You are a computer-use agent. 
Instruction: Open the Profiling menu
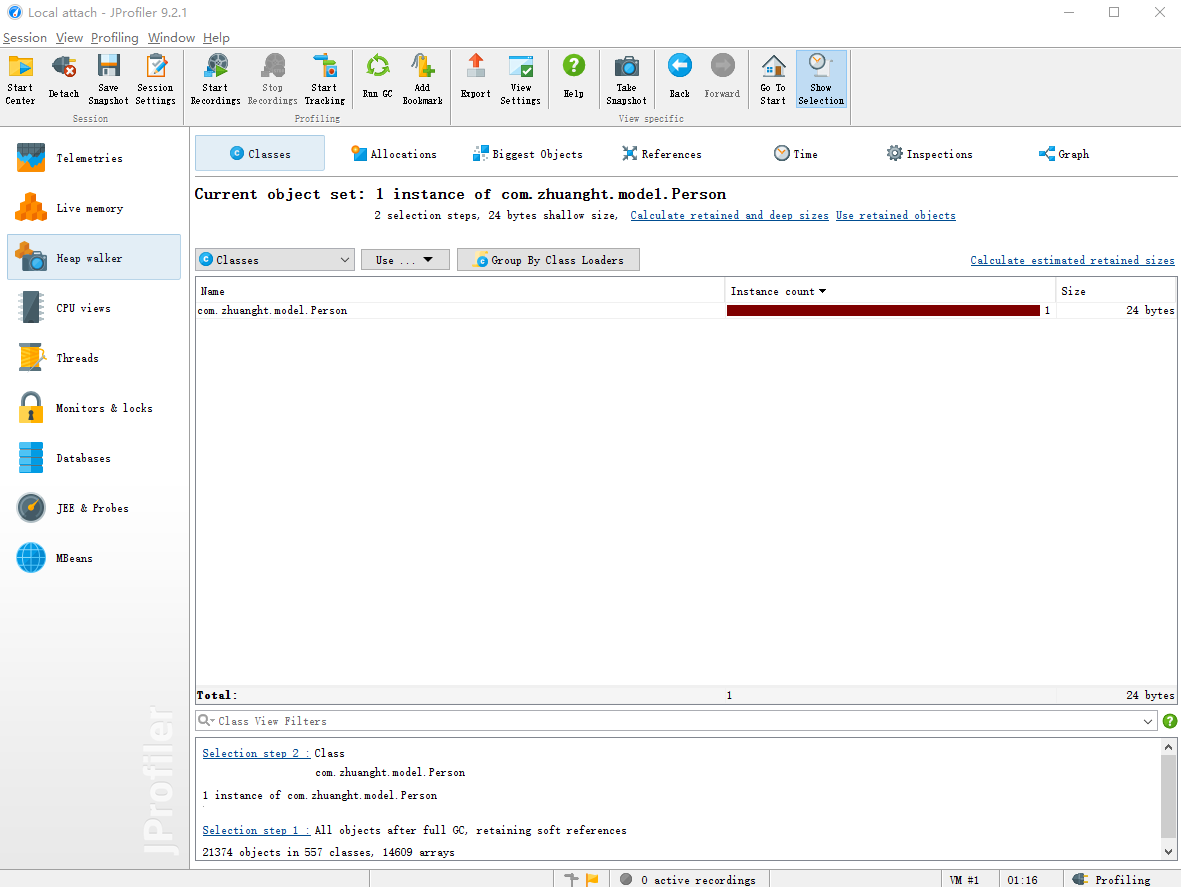114,38
